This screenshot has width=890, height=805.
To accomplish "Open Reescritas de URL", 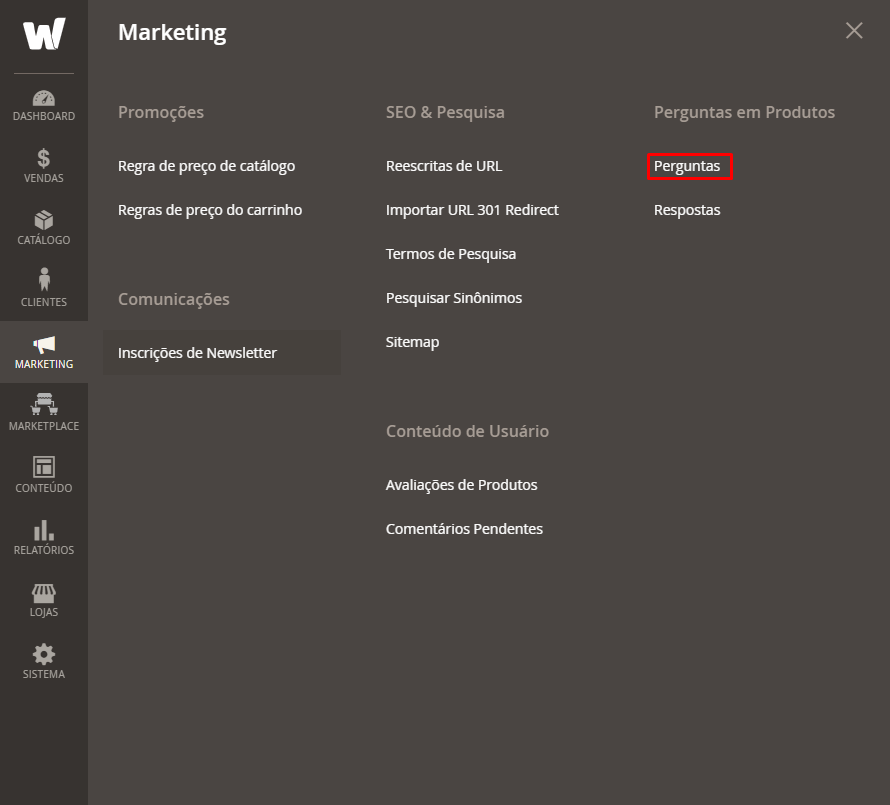I will (444, 166).
